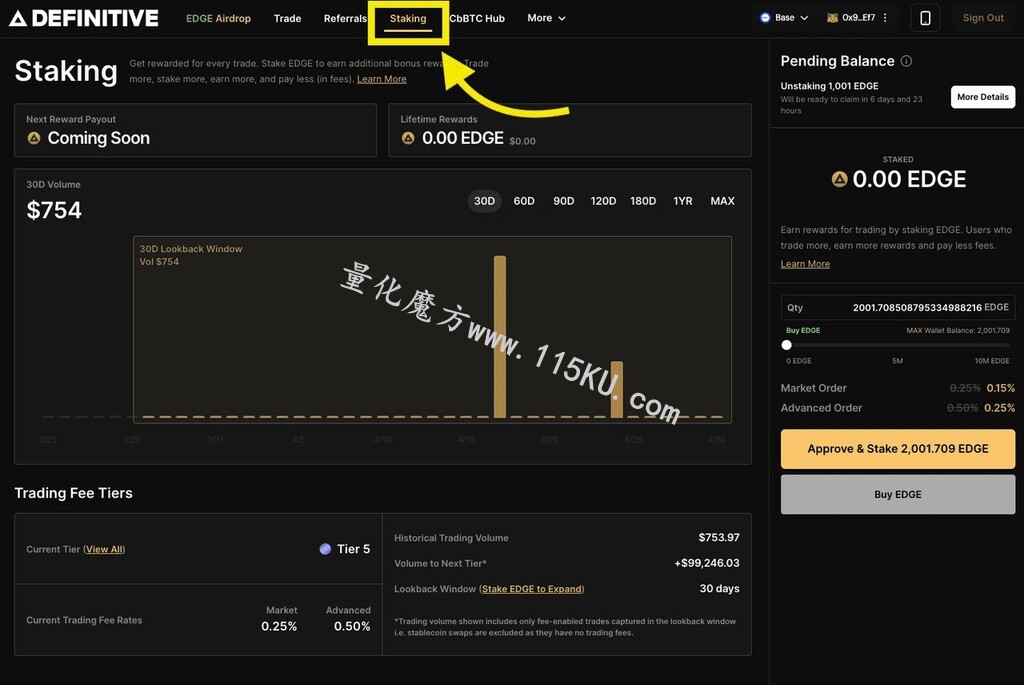Click the info icon beside Pending Balance

(906, 61)
